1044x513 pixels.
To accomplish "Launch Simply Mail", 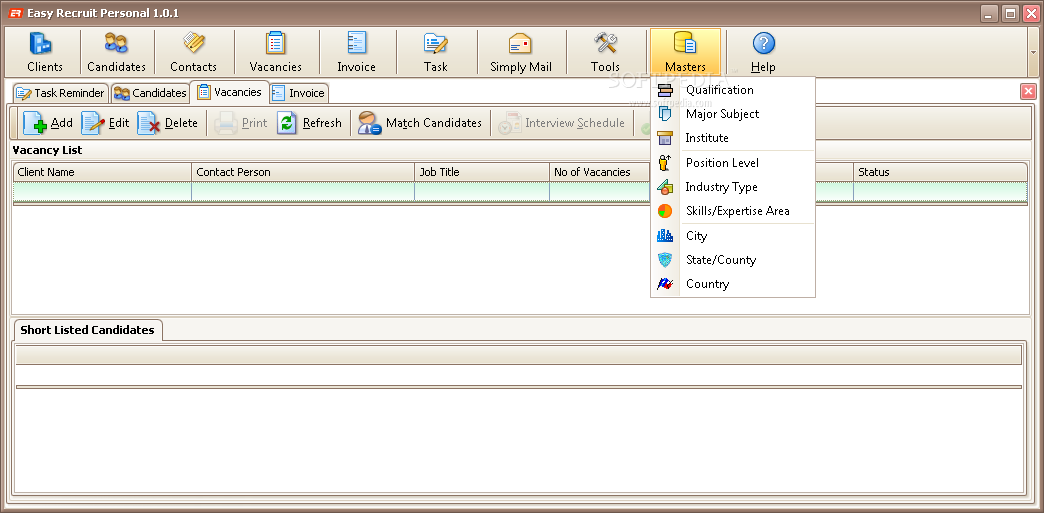I will pos(521,53).
